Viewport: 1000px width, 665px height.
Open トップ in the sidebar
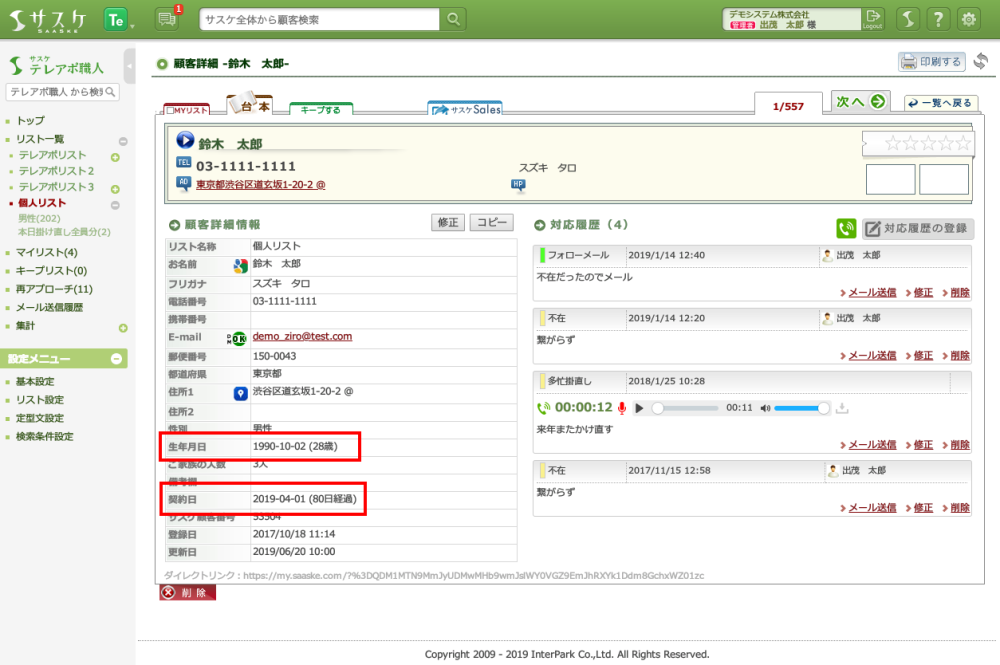coord(30,121)
